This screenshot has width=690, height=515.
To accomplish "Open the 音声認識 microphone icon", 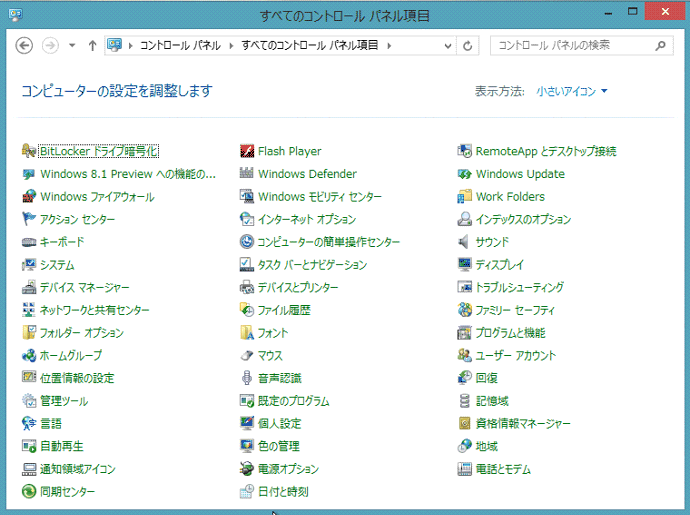I will [x=247, y=378].
